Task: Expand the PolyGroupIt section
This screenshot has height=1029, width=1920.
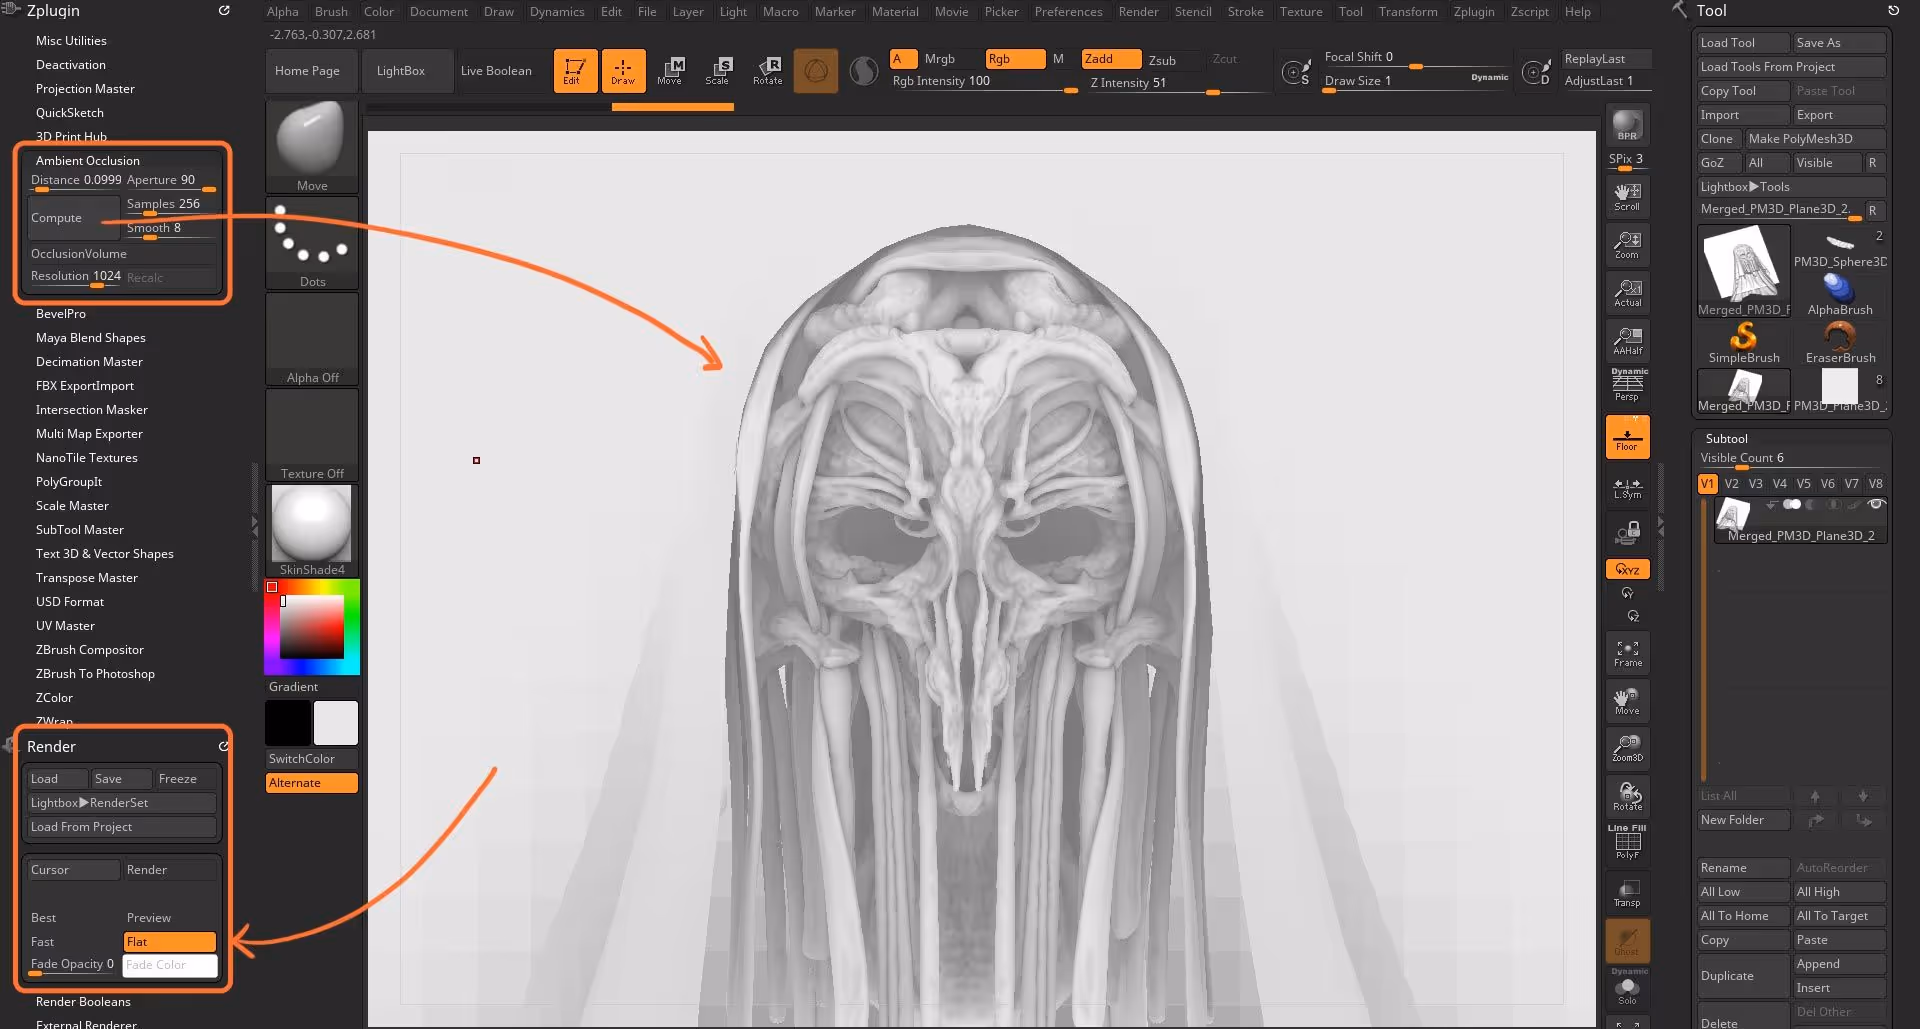Action: 69,482
